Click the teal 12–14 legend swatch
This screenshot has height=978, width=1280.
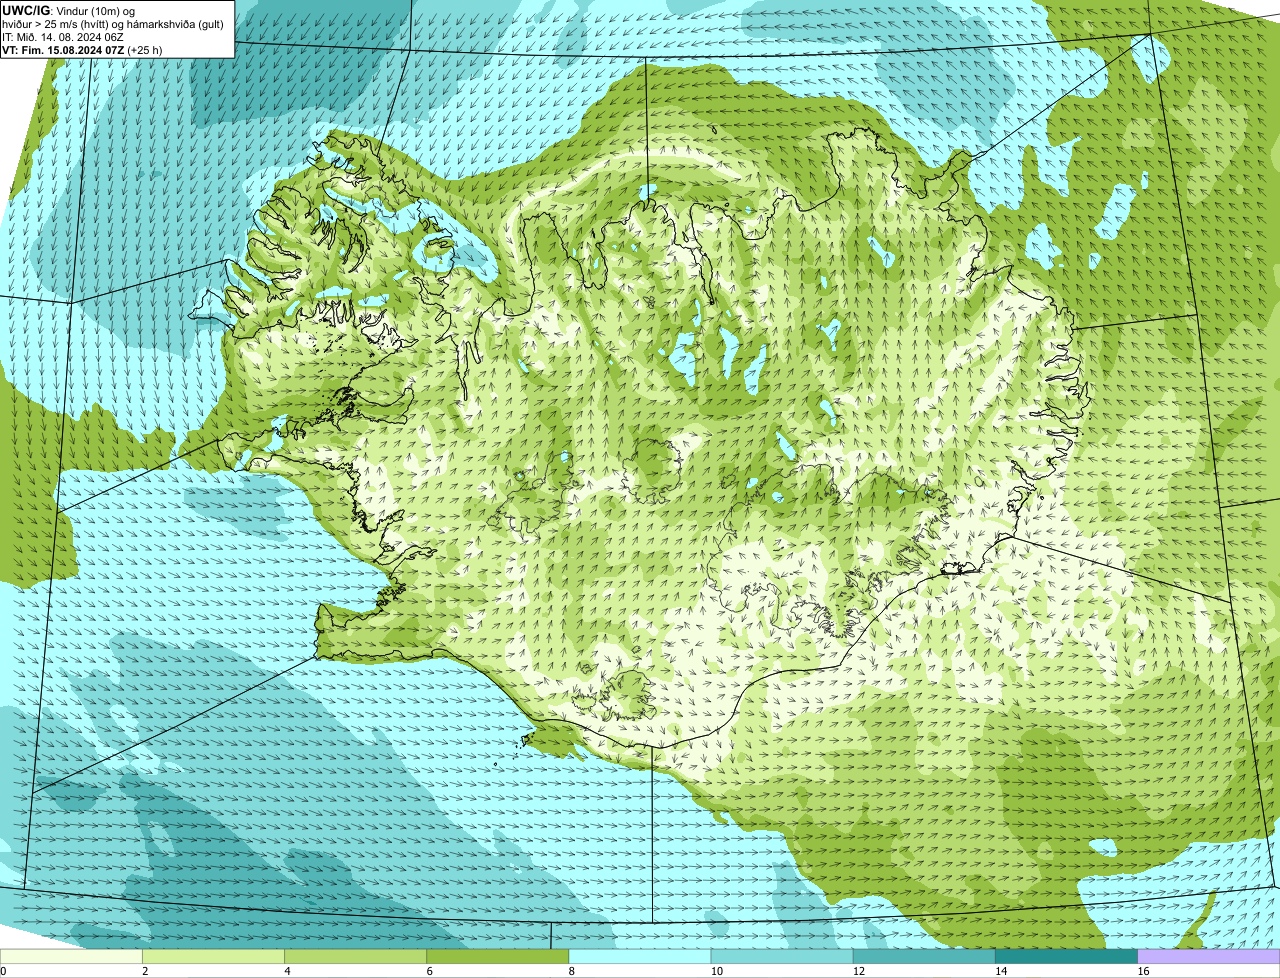tap(924, 957)
